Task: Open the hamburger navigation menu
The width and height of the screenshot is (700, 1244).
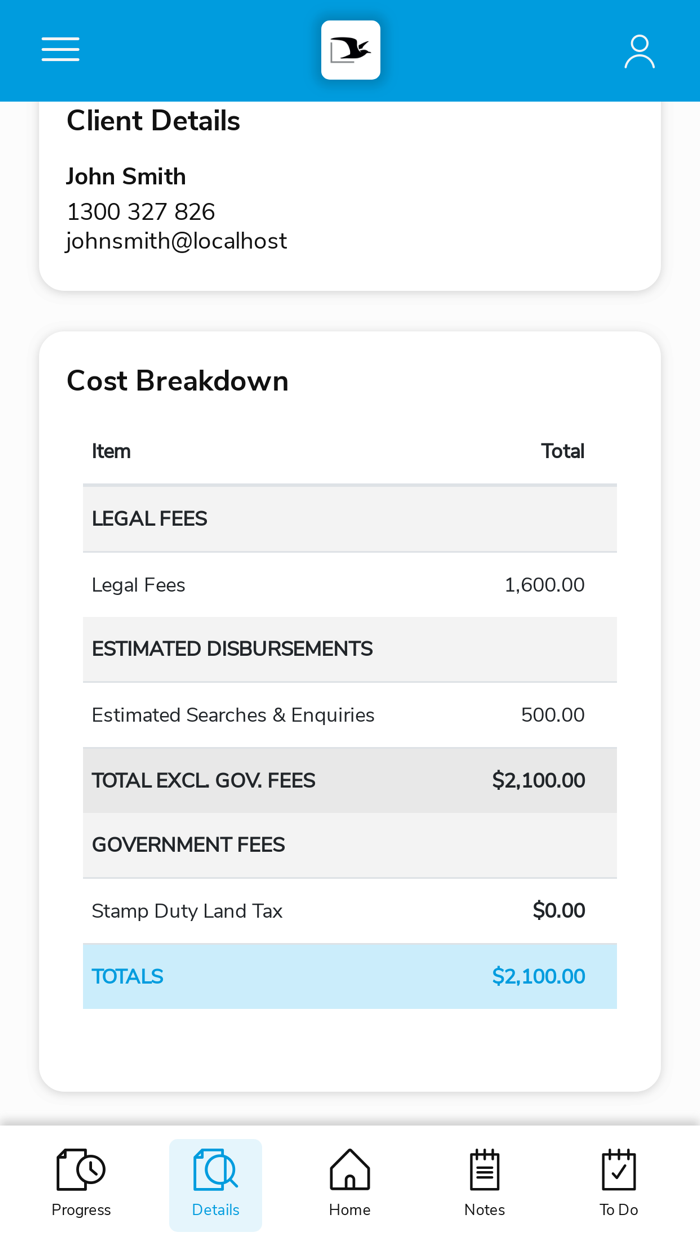Action: coord(60,49)
